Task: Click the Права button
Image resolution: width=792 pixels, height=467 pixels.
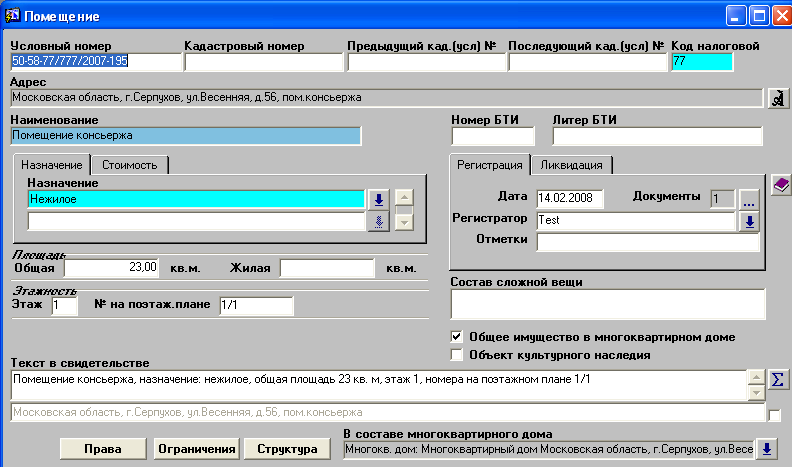Action: pos(103,449)
